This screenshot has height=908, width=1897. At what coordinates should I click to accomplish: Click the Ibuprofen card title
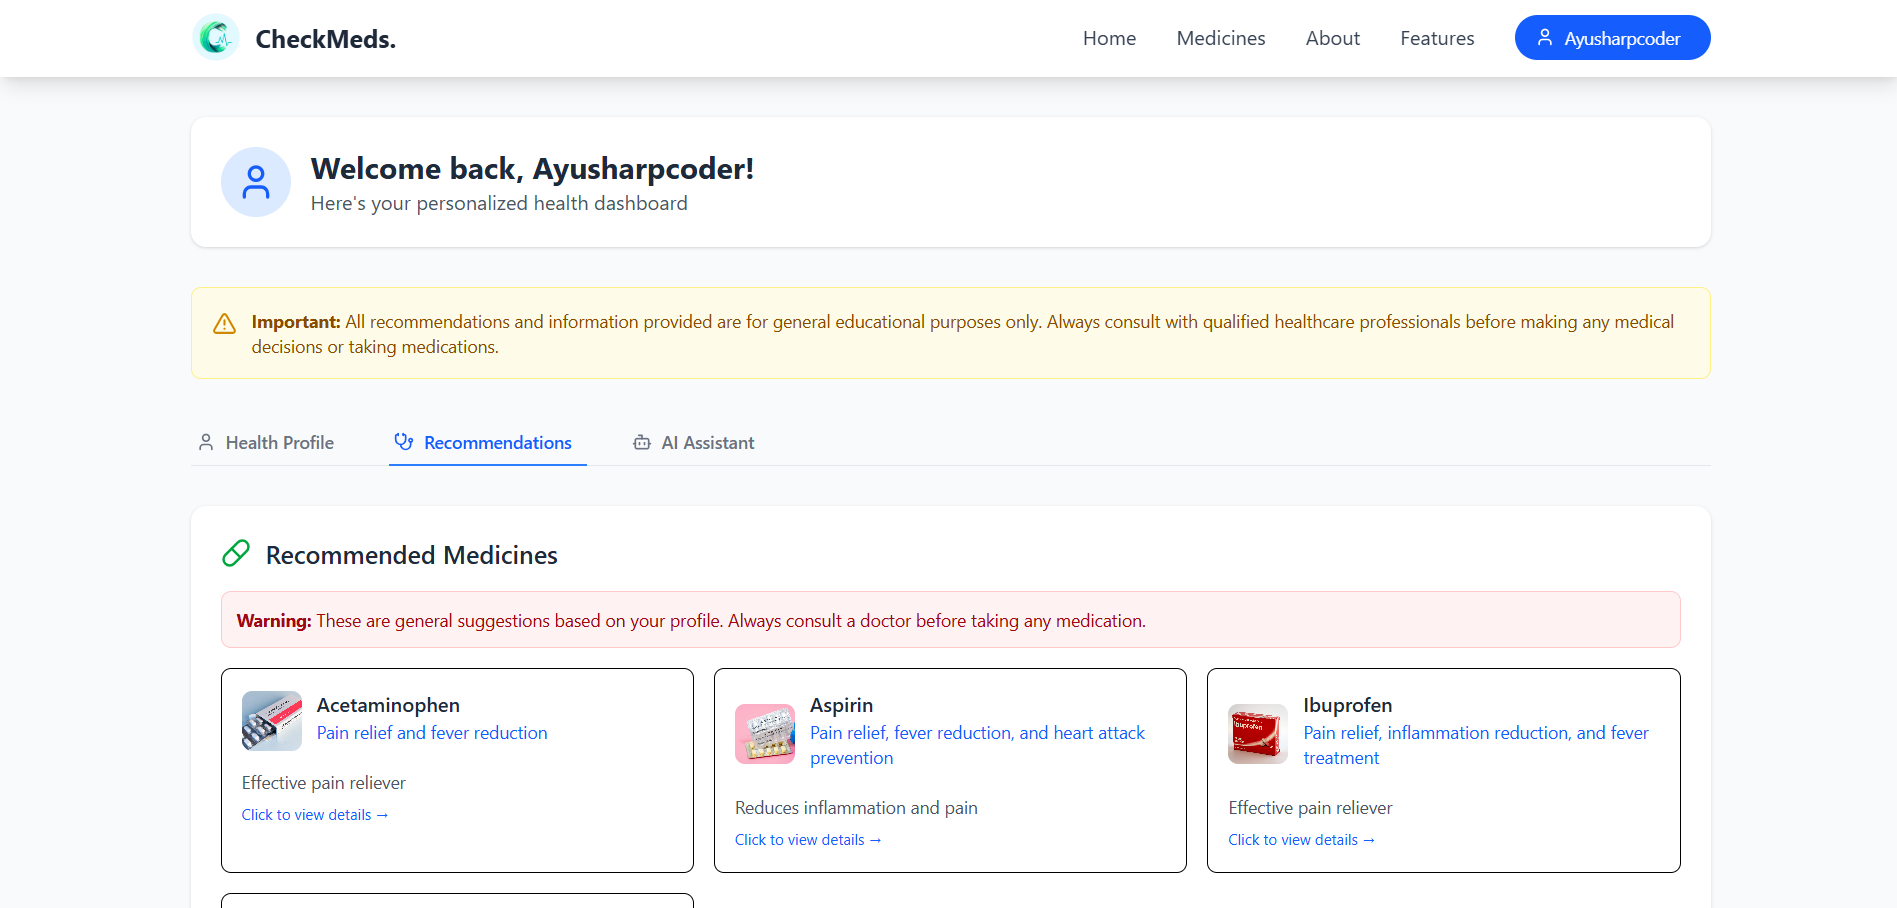(x=1347, y=705)
